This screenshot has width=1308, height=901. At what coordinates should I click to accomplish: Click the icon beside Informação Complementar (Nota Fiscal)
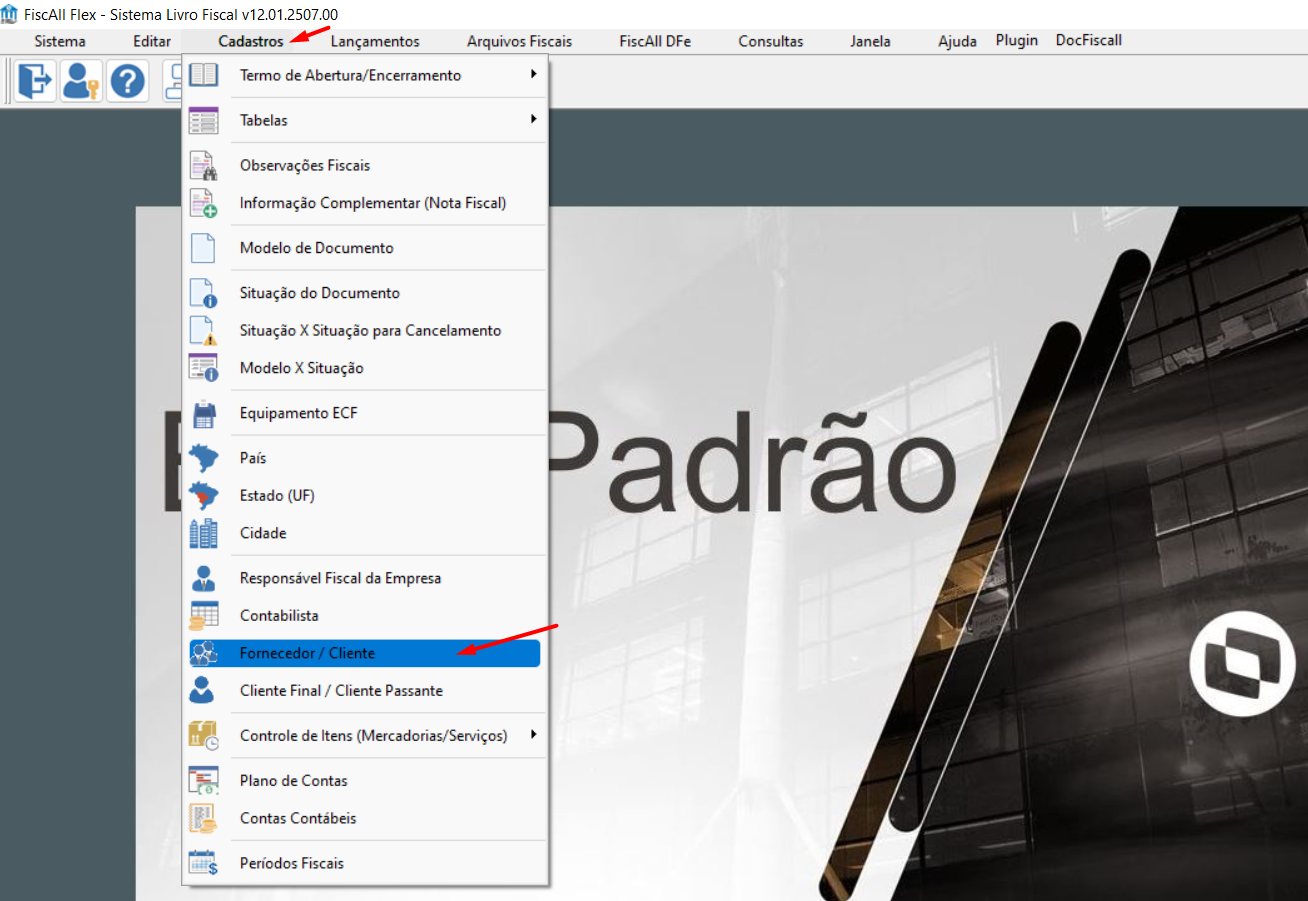pyautogui.click(x=204, y=203)
